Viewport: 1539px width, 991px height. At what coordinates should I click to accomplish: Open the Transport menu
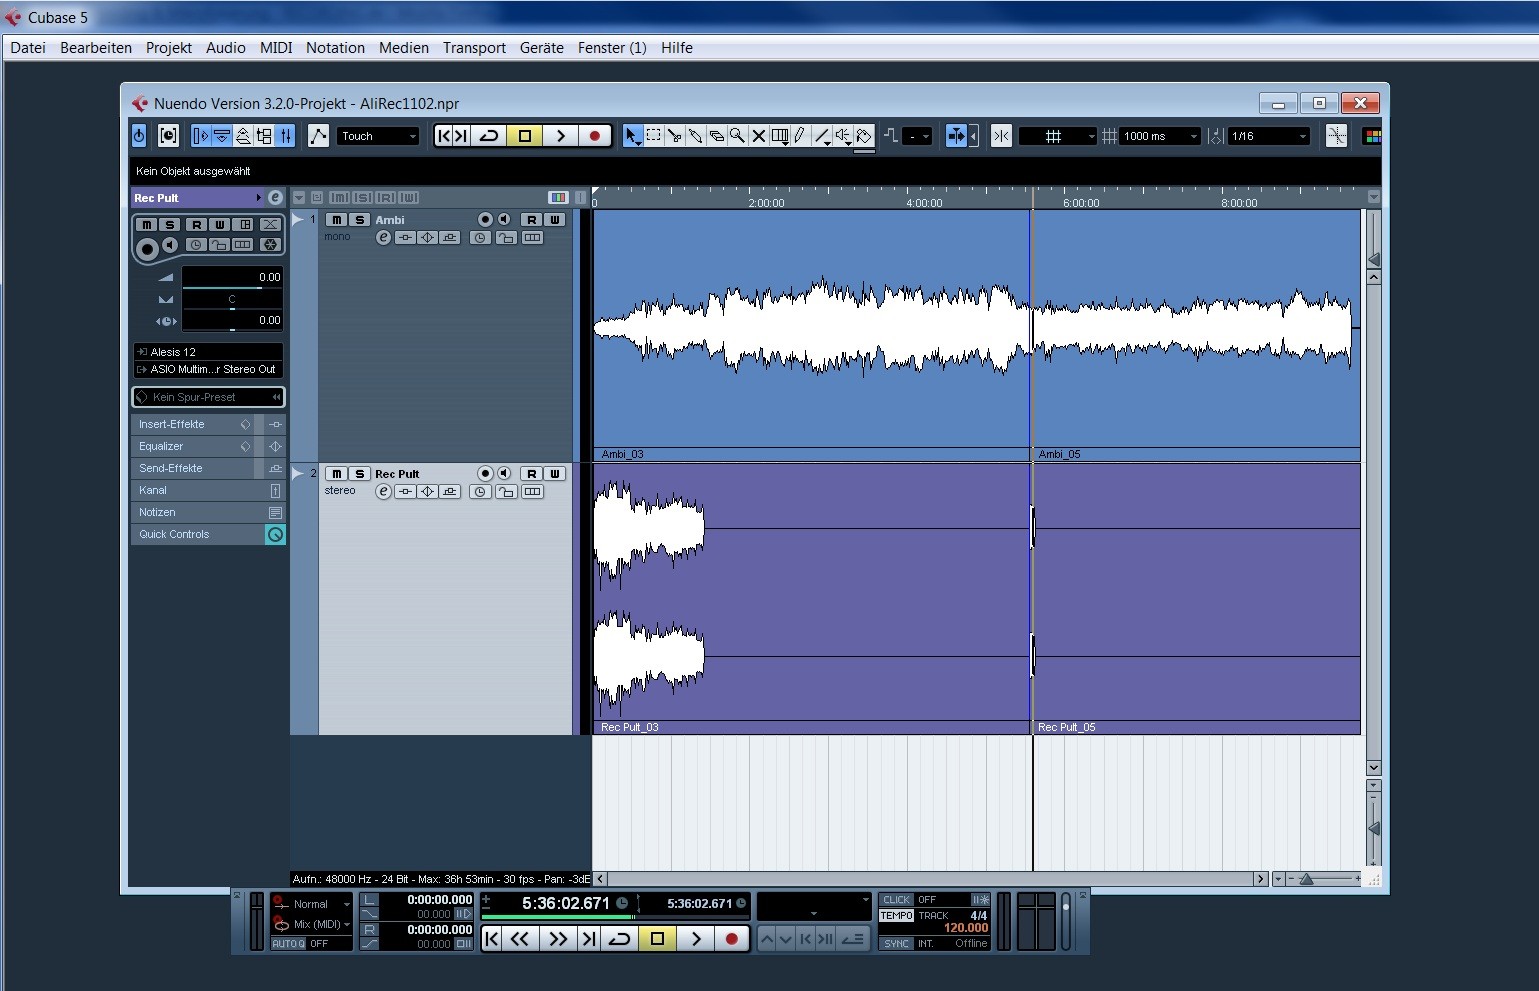point(474,48)
